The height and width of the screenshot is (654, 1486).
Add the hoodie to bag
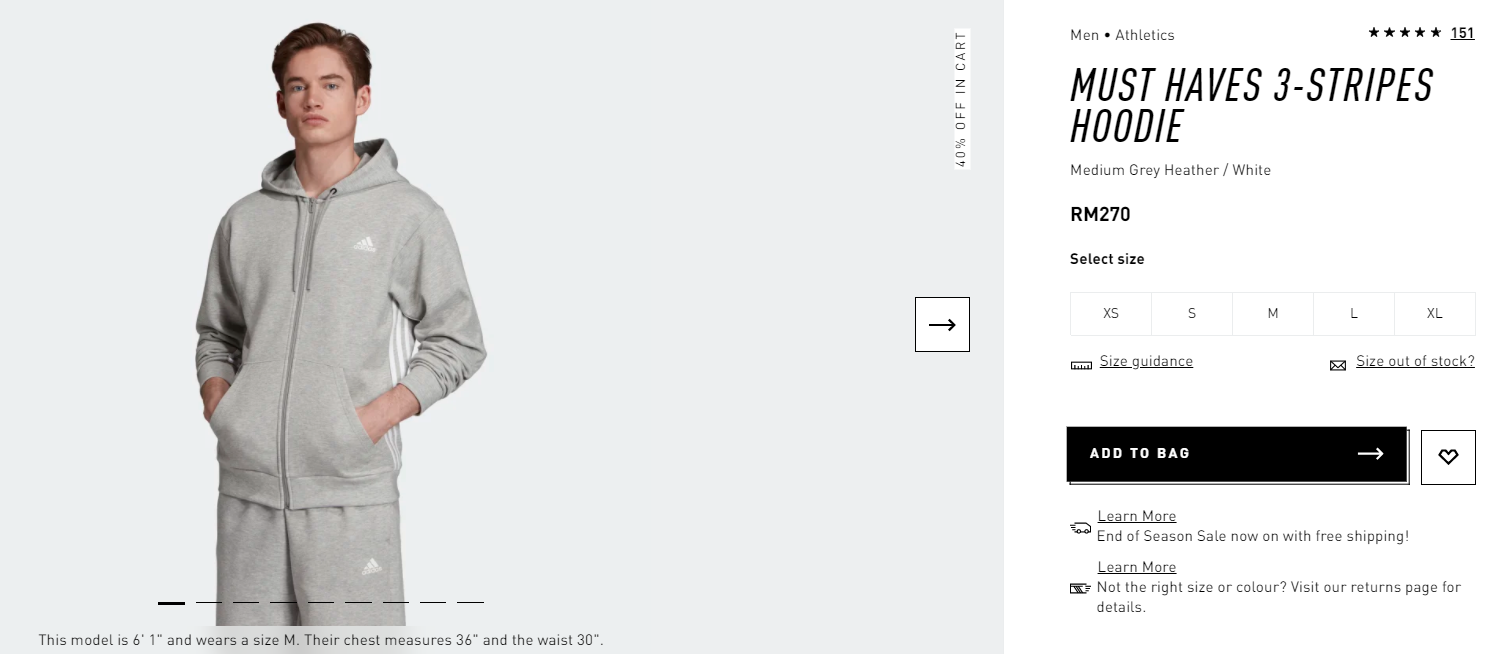1237,454
